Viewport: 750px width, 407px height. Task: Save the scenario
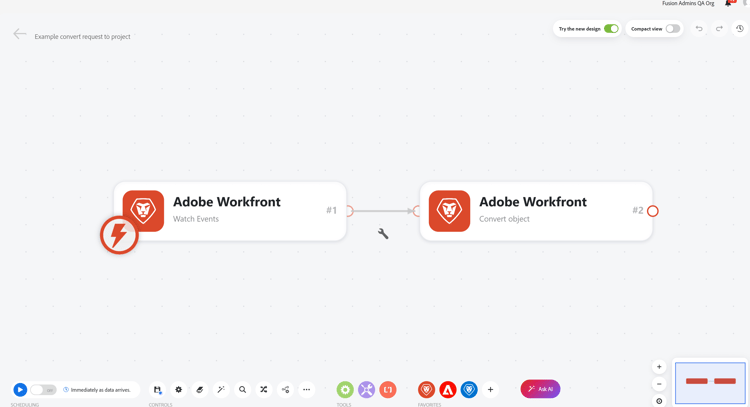tap(157, 390)
